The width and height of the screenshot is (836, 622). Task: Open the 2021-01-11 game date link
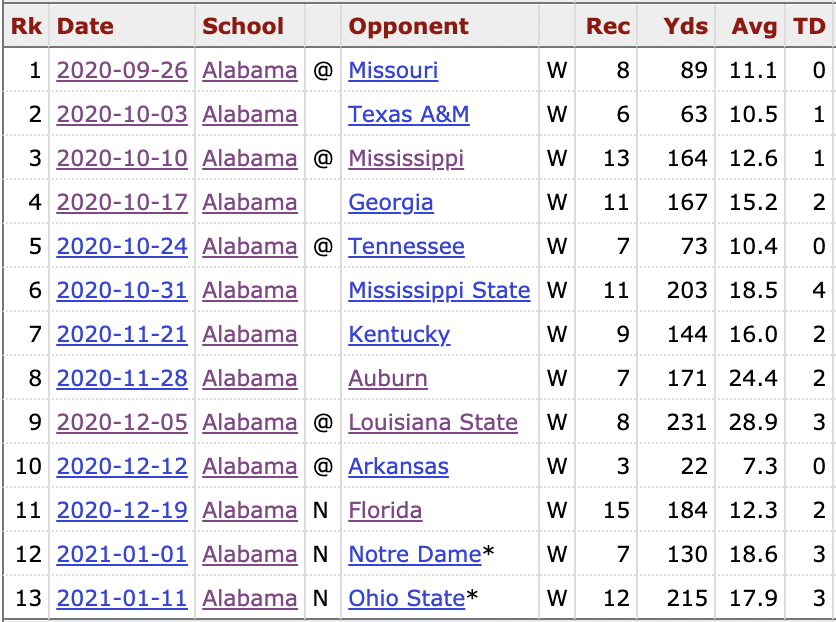[122, 599]
